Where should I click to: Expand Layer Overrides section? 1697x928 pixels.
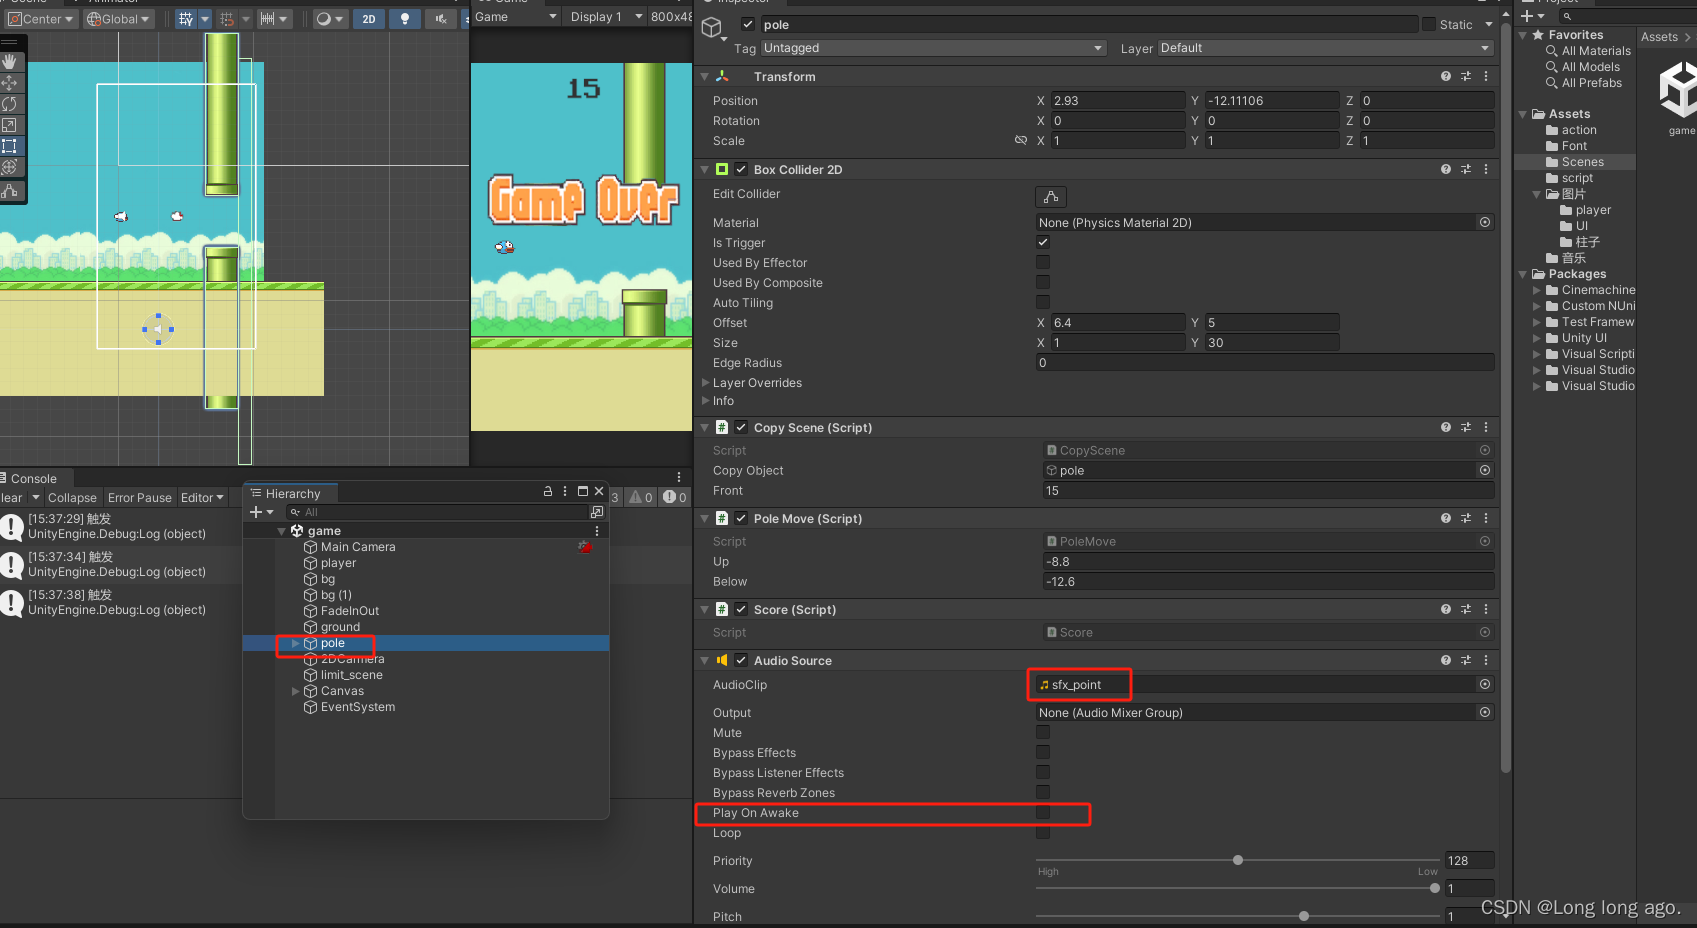705,383
